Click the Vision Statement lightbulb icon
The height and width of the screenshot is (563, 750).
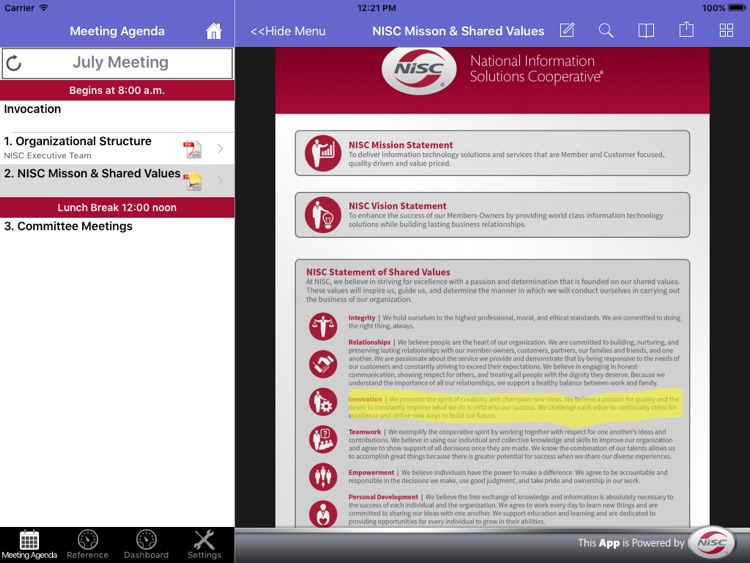pos(323,215)
